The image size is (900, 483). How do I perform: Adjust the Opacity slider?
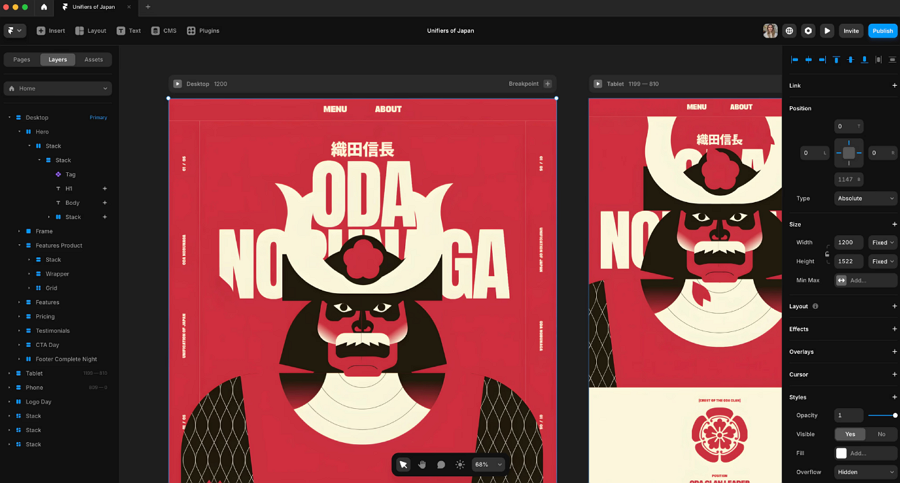[x=882, y=415]
